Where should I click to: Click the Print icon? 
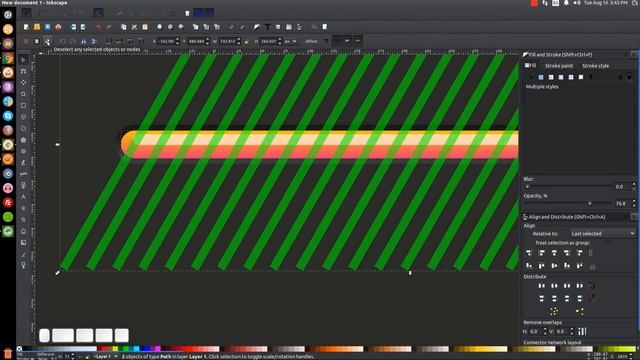click(58, 27)
